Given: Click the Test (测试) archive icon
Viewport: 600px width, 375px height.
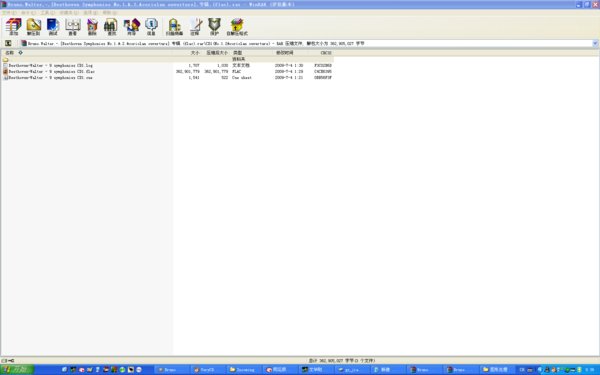Looking at the screenshot, I should click(x=53, y=26).
